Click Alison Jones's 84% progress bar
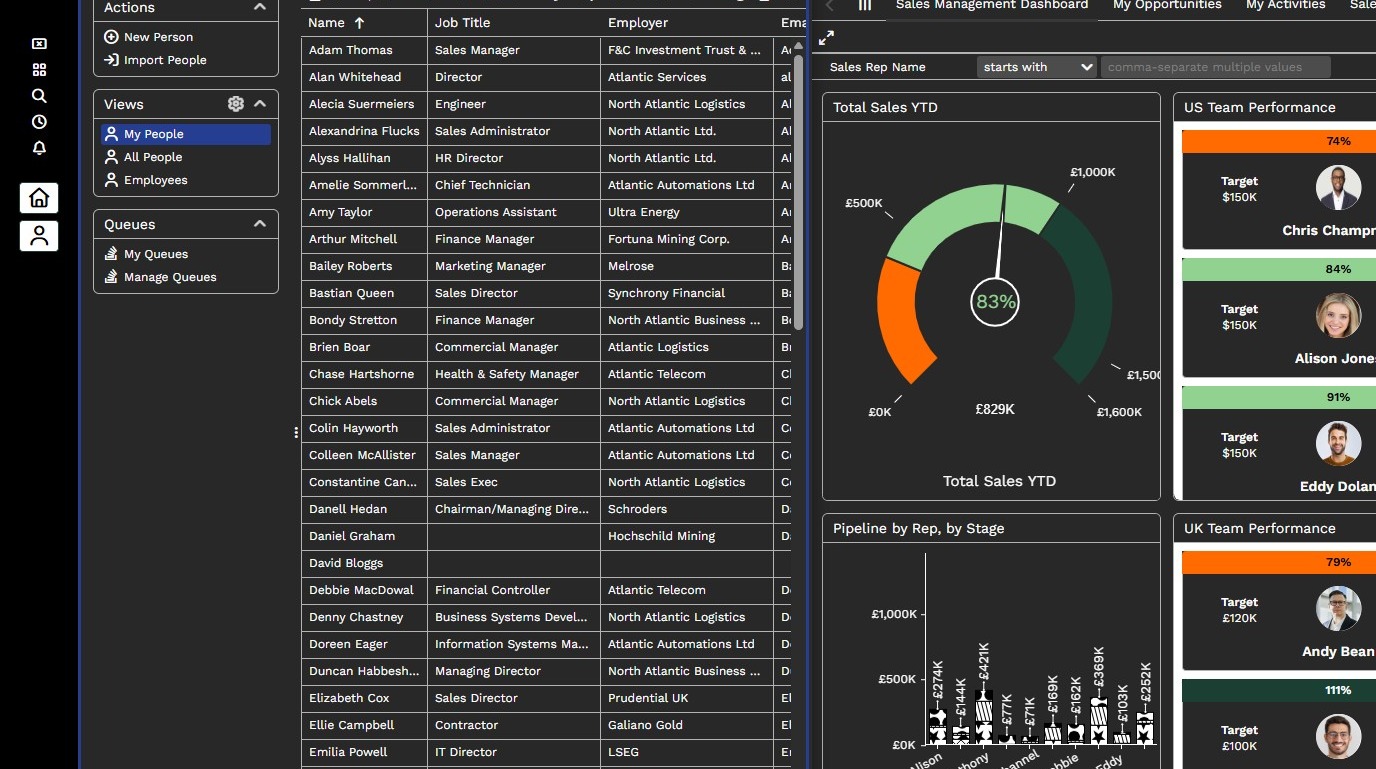 (1279, 269)
